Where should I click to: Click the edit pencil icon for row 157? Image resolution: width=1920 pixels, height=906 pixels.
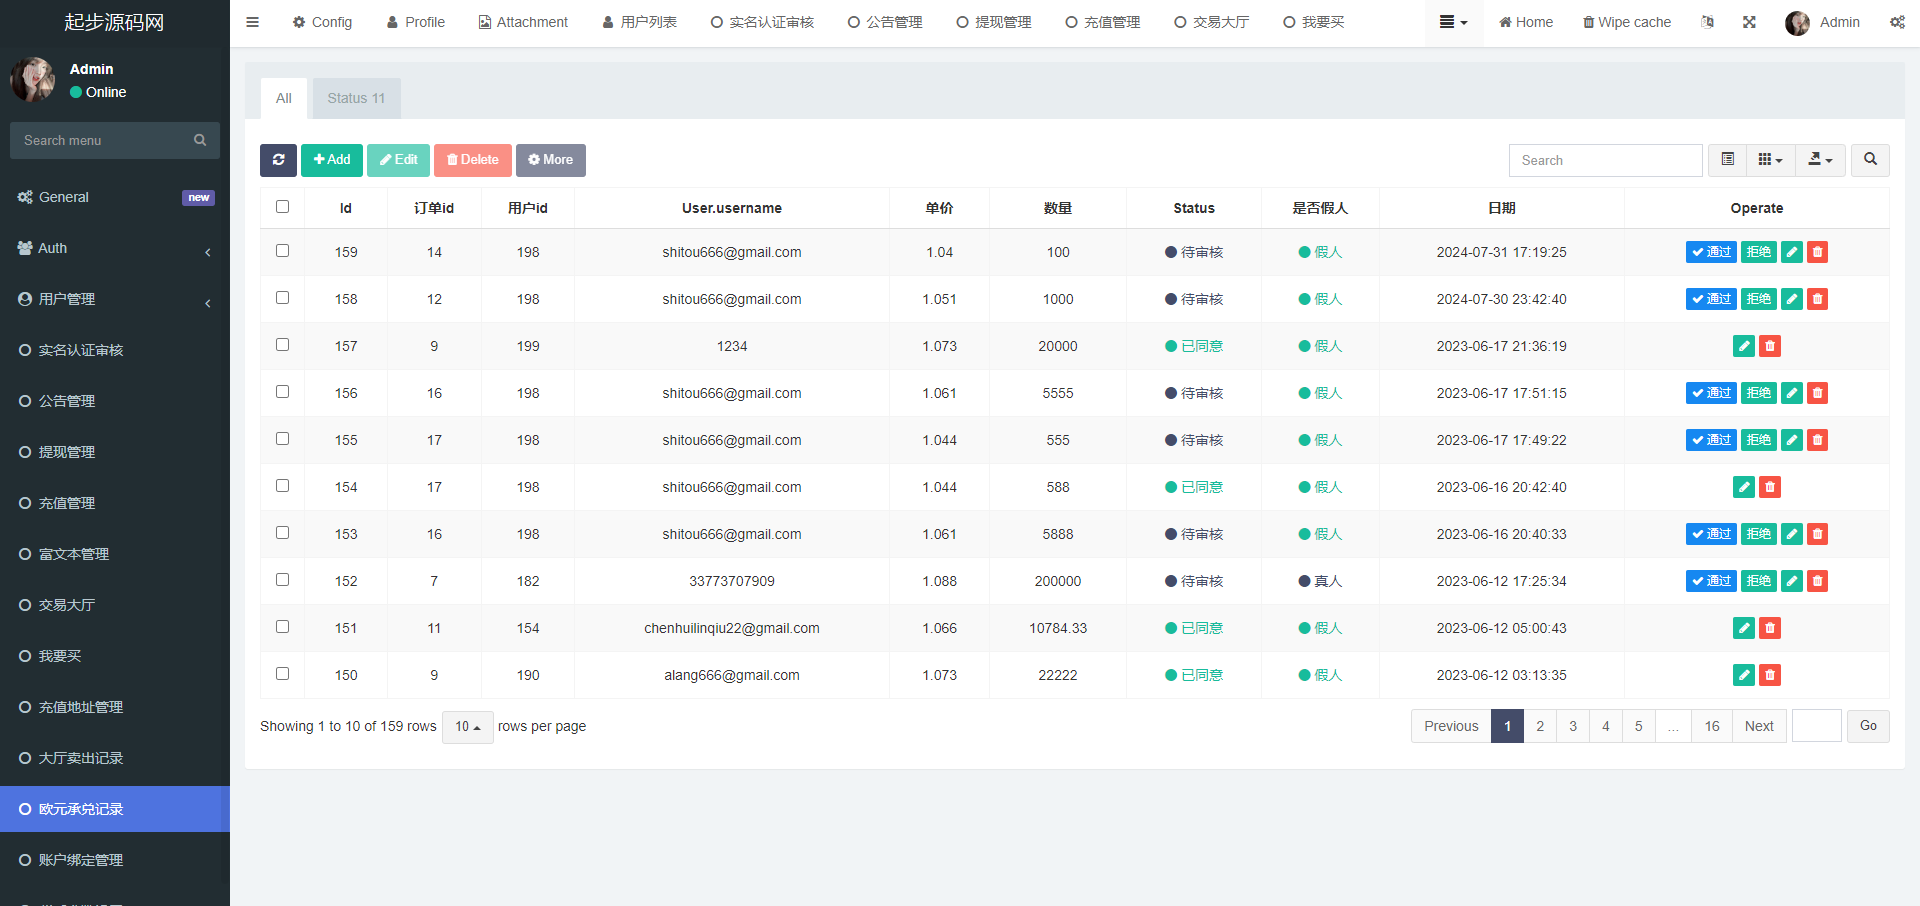[x=1743, y=346]
